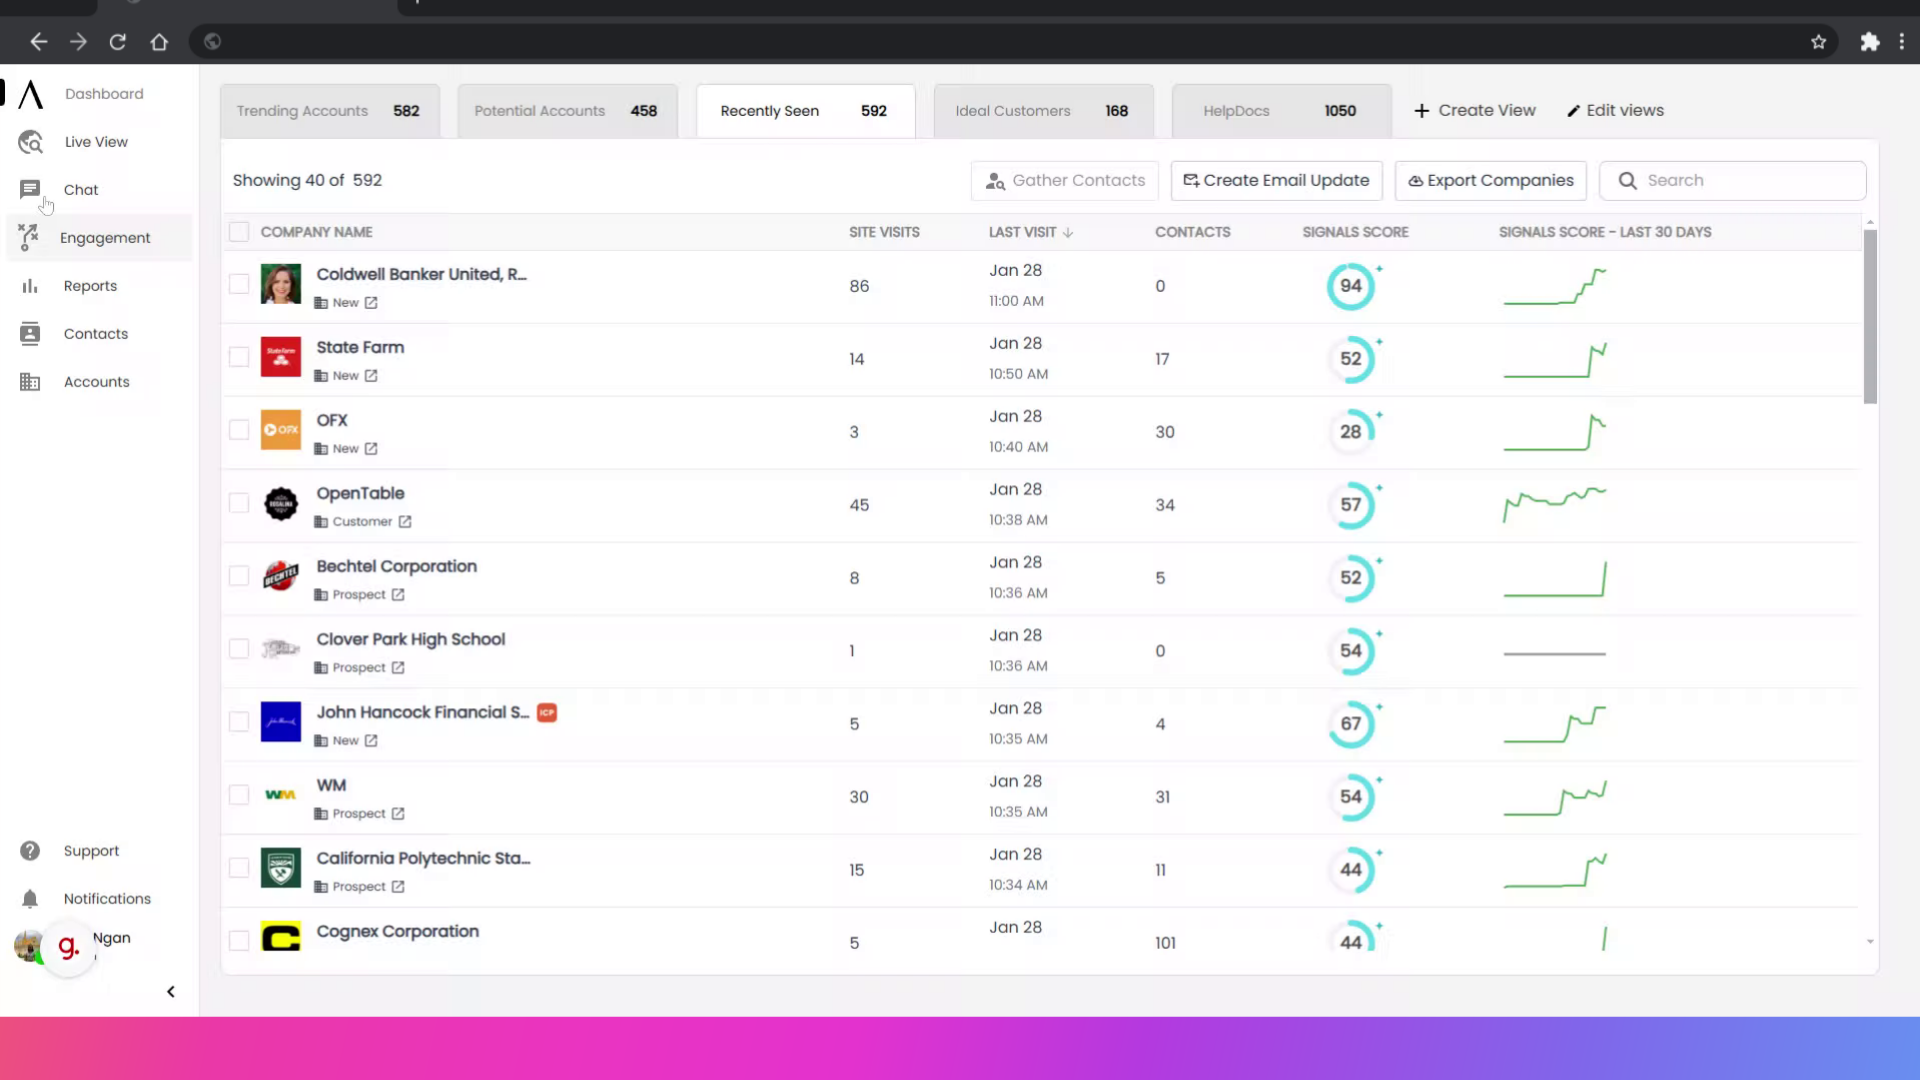
Task: Select the Coldwell Banker United row checkbox
Action: click(239, 284)
